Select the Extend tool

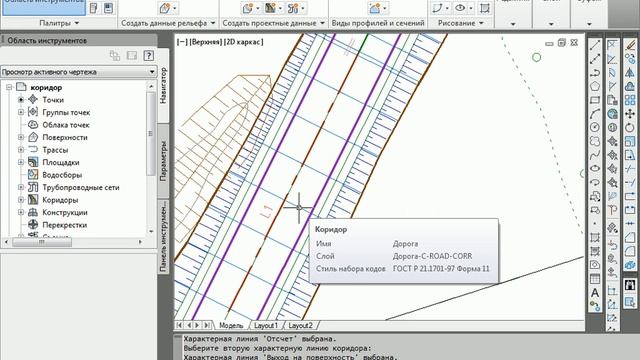click(630, 182)
